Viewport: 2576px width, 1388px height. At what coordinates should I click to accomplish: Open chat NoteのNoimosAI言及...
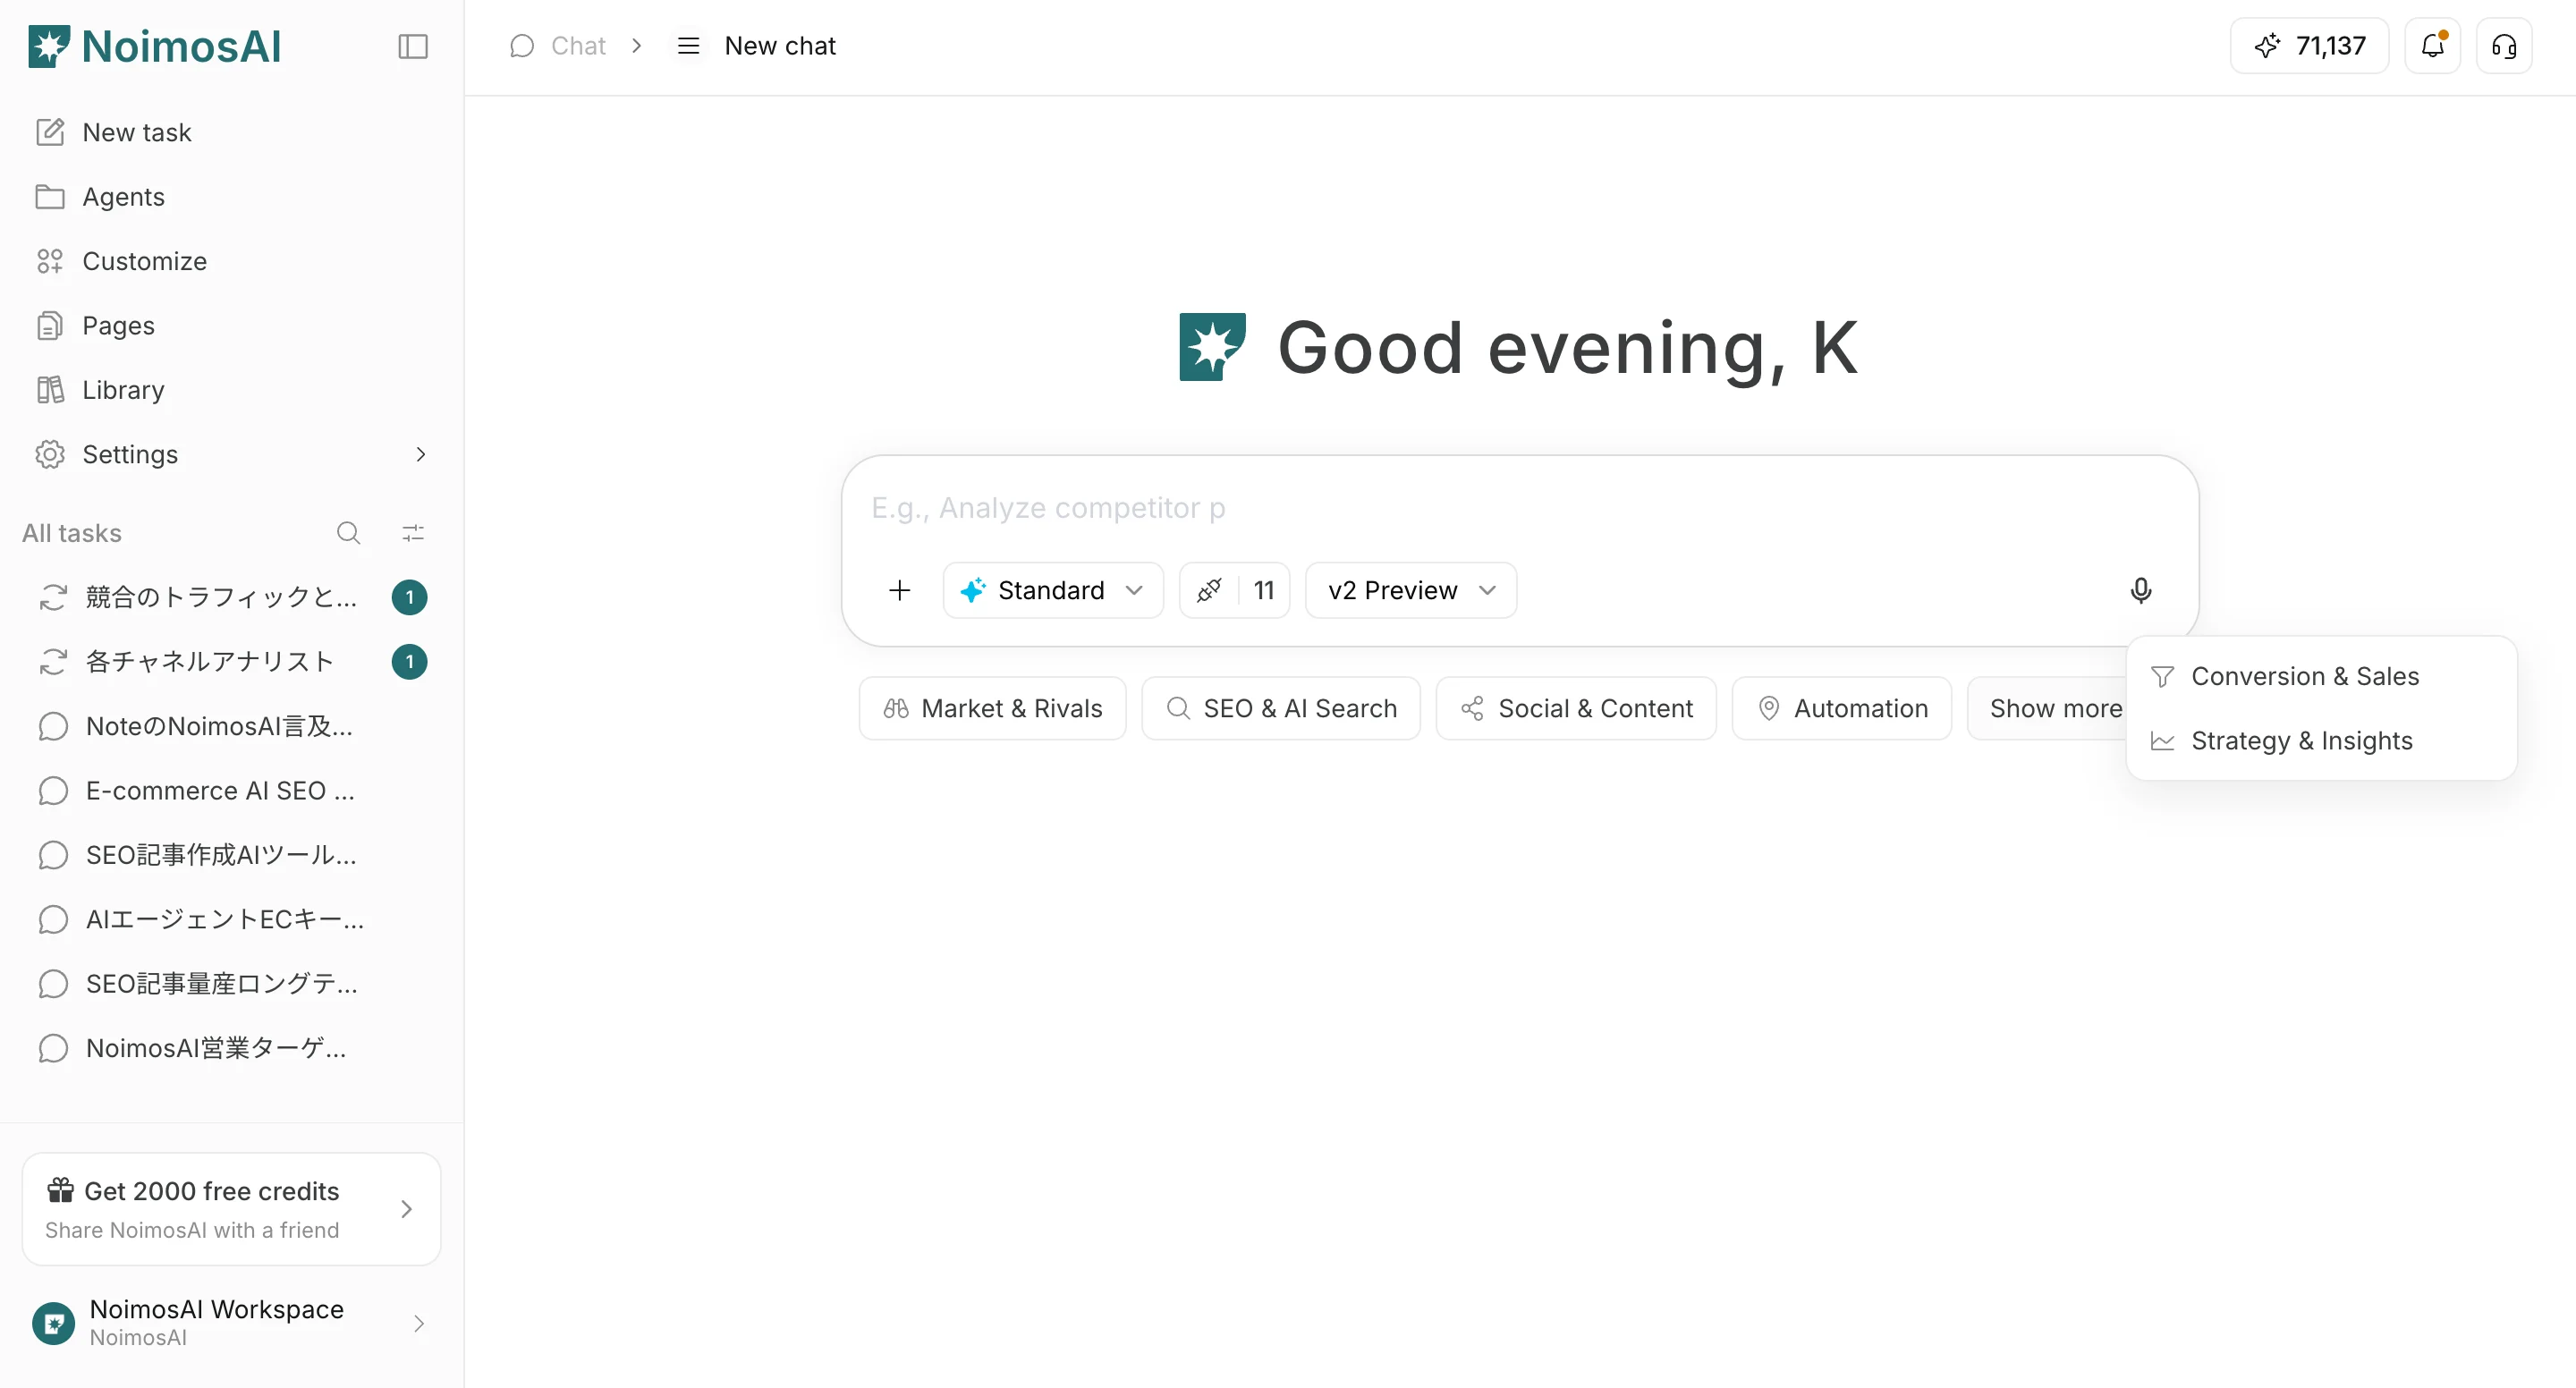pyautogui.click(x=232, y=726)
